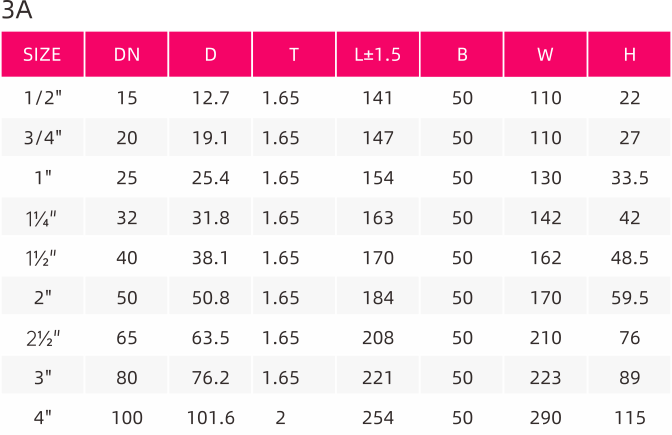The width and height of the screenshot is (672, 435).
Task: Select the 254 length value
Action: tap(378, 418)
